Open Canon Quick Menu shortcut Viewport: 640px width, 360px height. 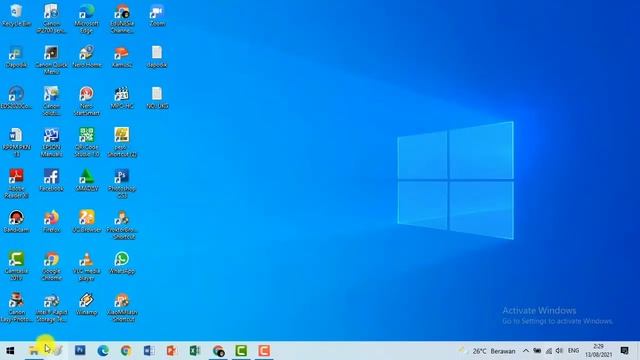pyautogui.click(x=51, y=60)
